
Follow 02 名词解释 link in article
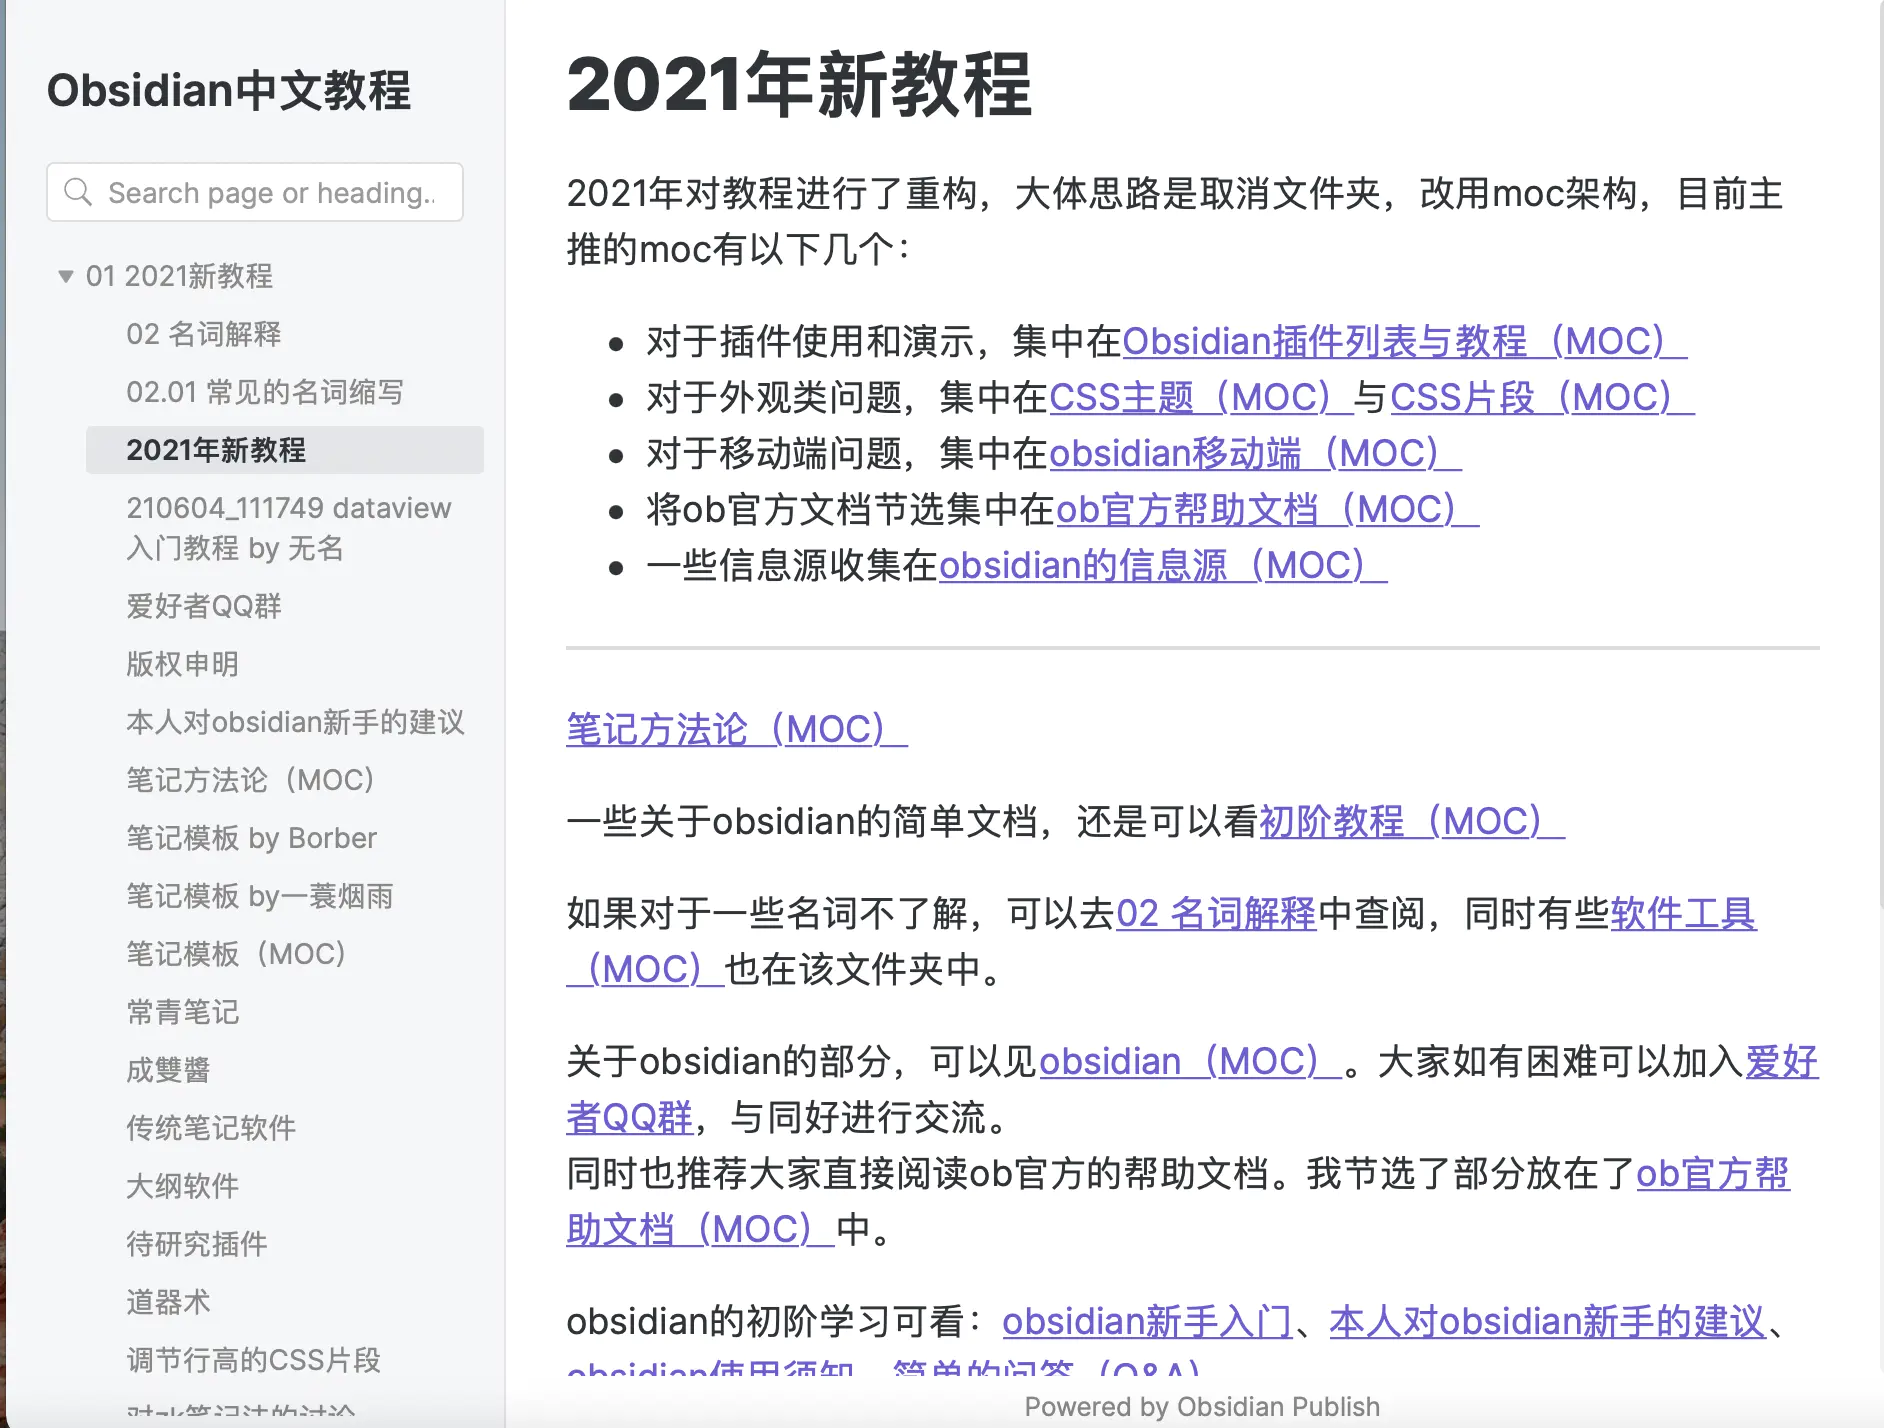point(1216,914)
